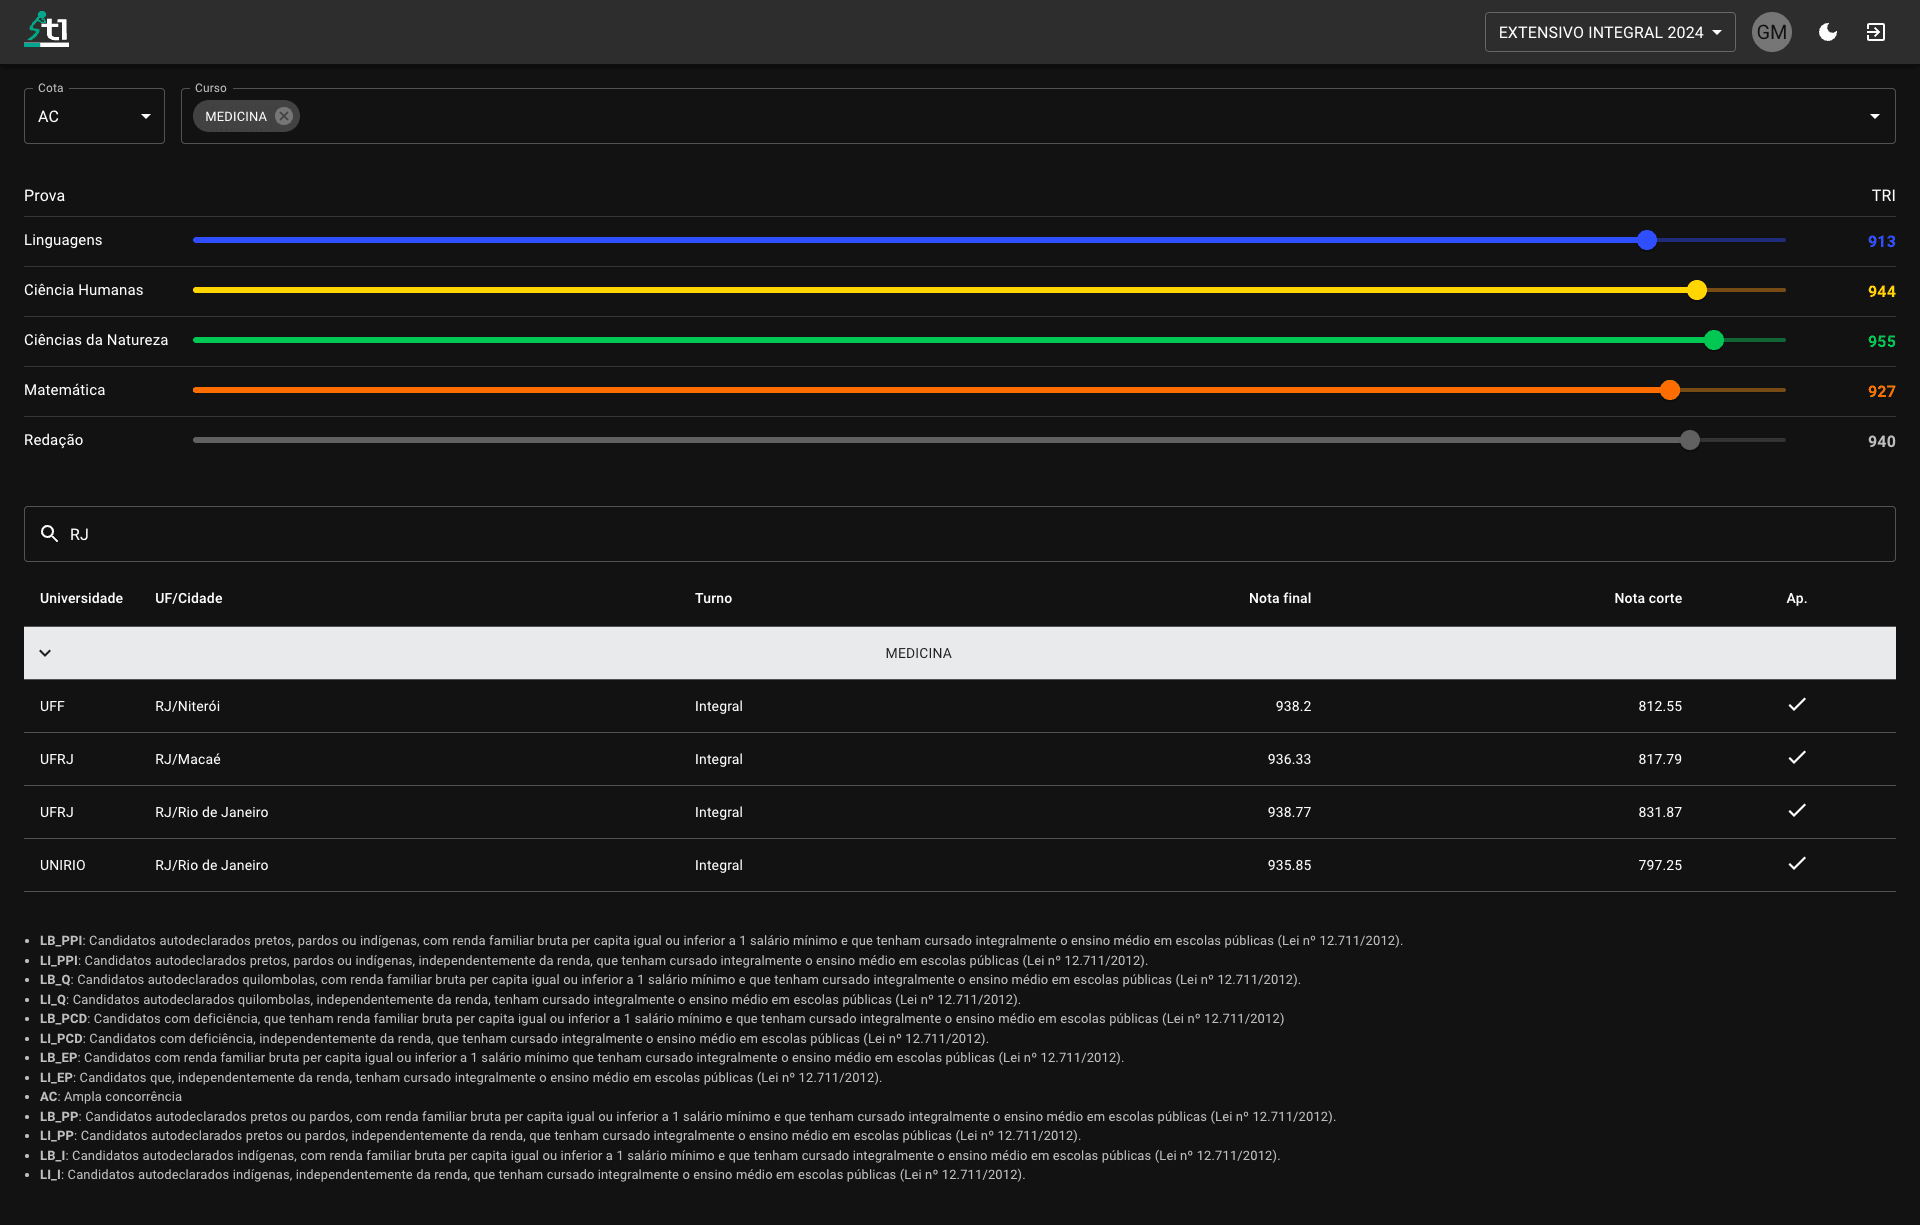Click the UFF approval checkmark
This screenshot has width=1920, height=1226.
(1796, 705)
